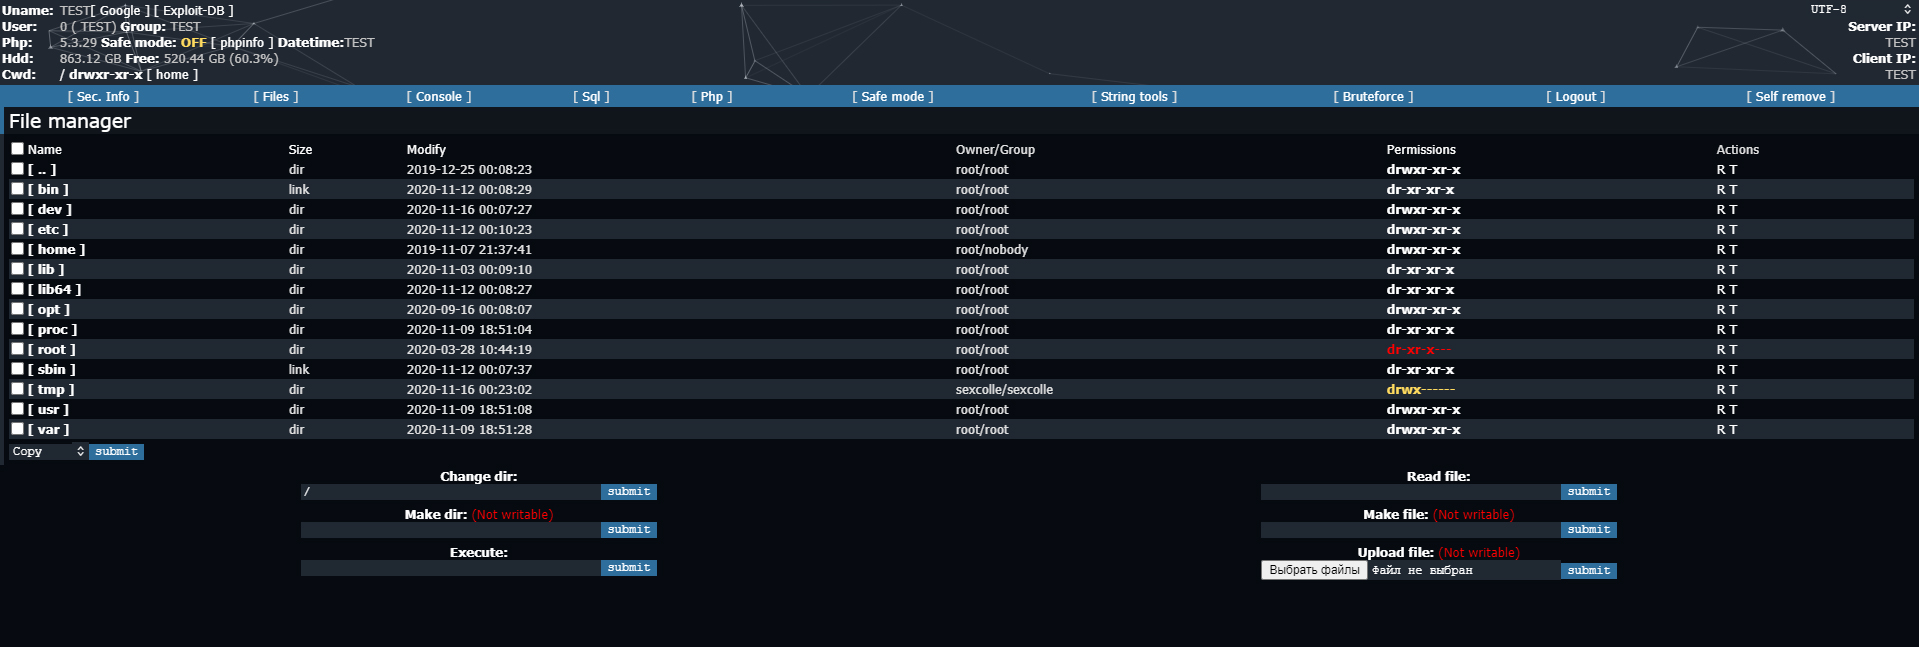1919x647 pixels.
Task: Open the opt directory
Action: (49, 310)
